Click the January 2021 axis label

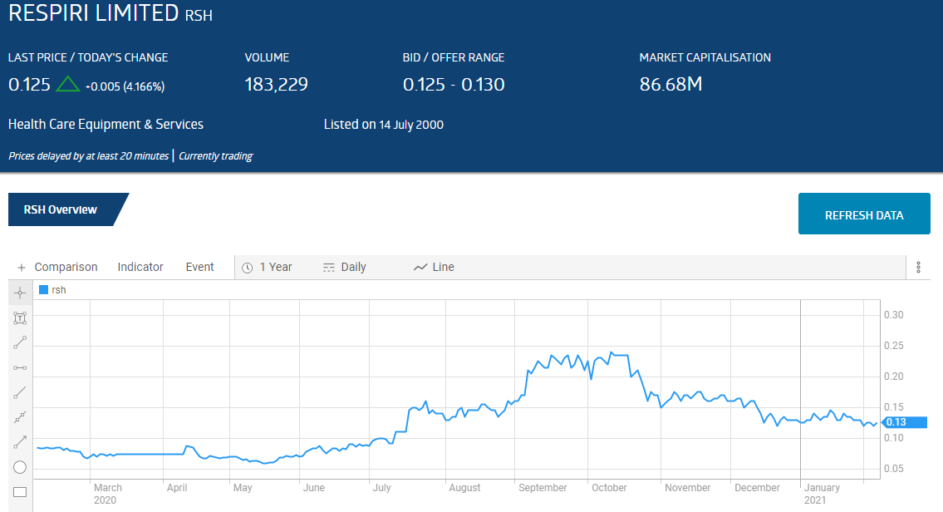(x=822, y=493)
